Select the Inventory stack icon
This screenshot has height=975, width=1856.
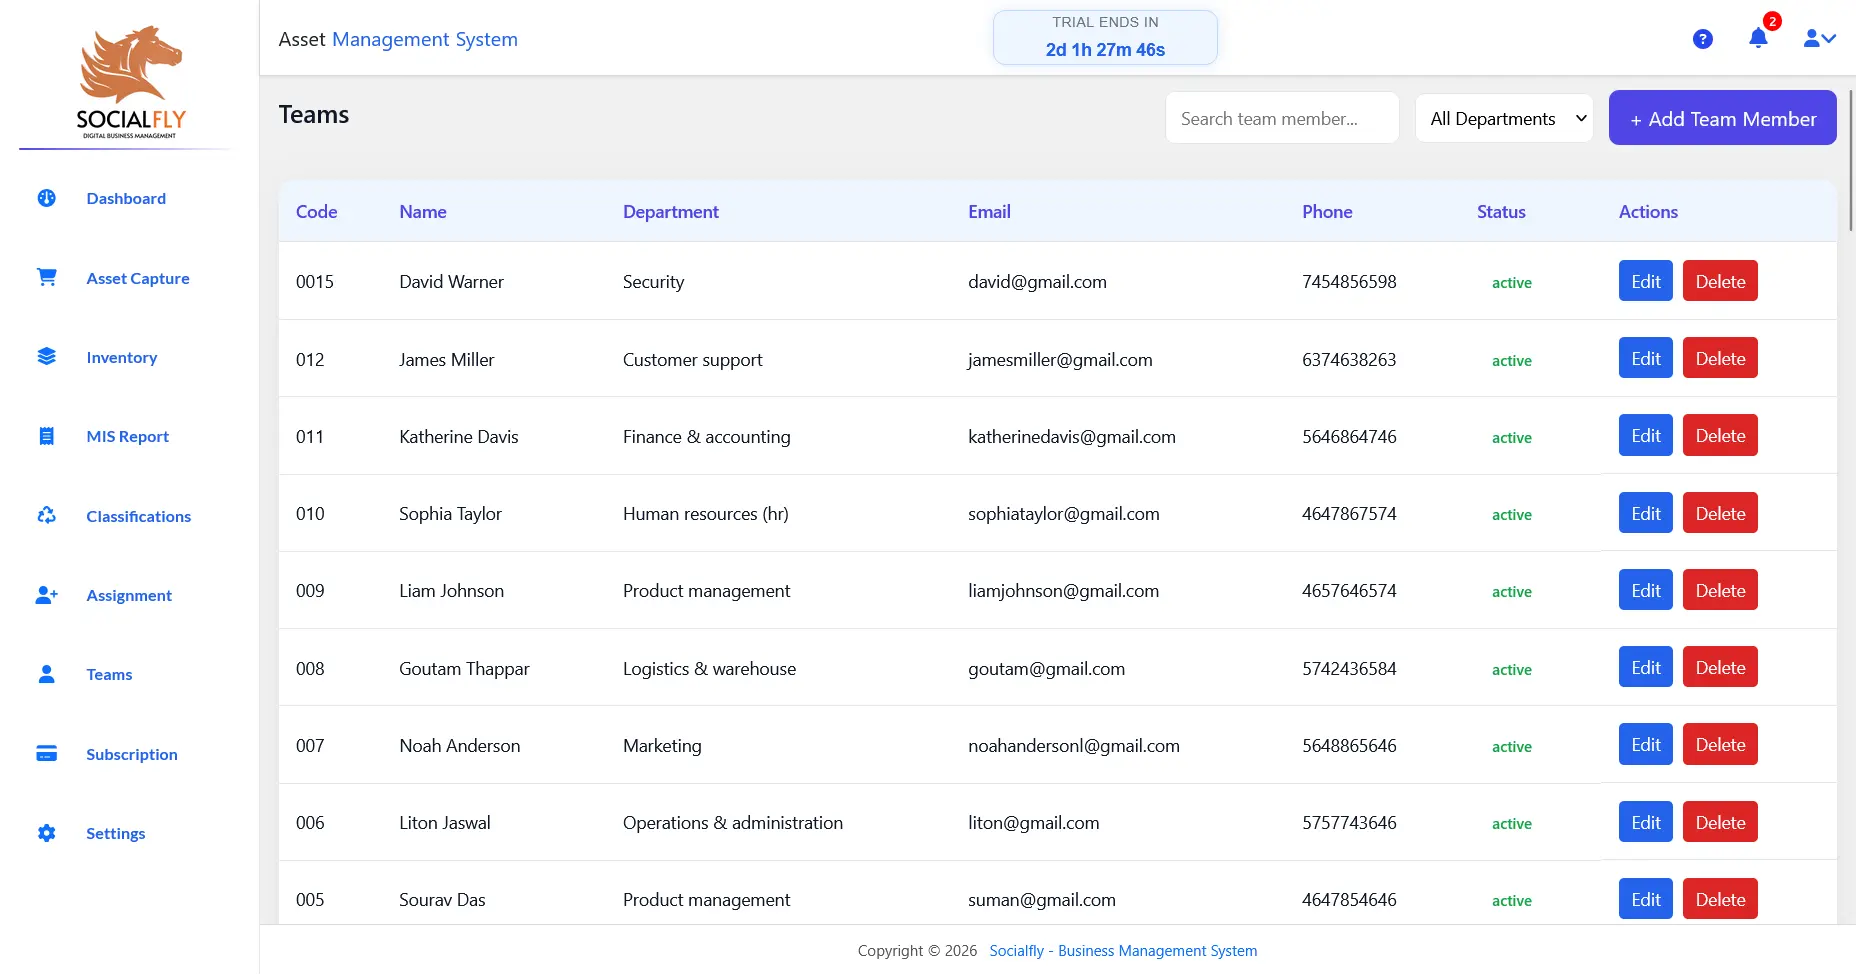pos(46,356)
